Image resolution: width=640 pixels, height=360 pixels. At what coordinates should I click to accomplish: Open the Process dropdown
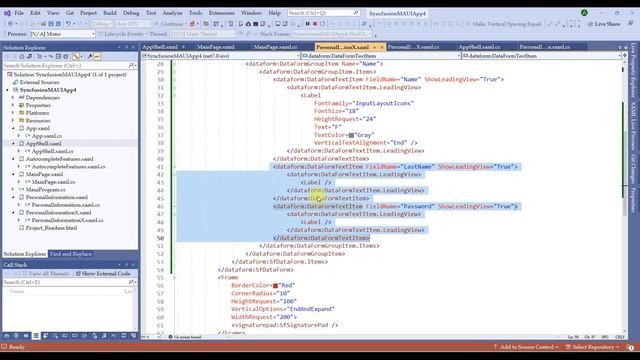[x=62, y=34]
